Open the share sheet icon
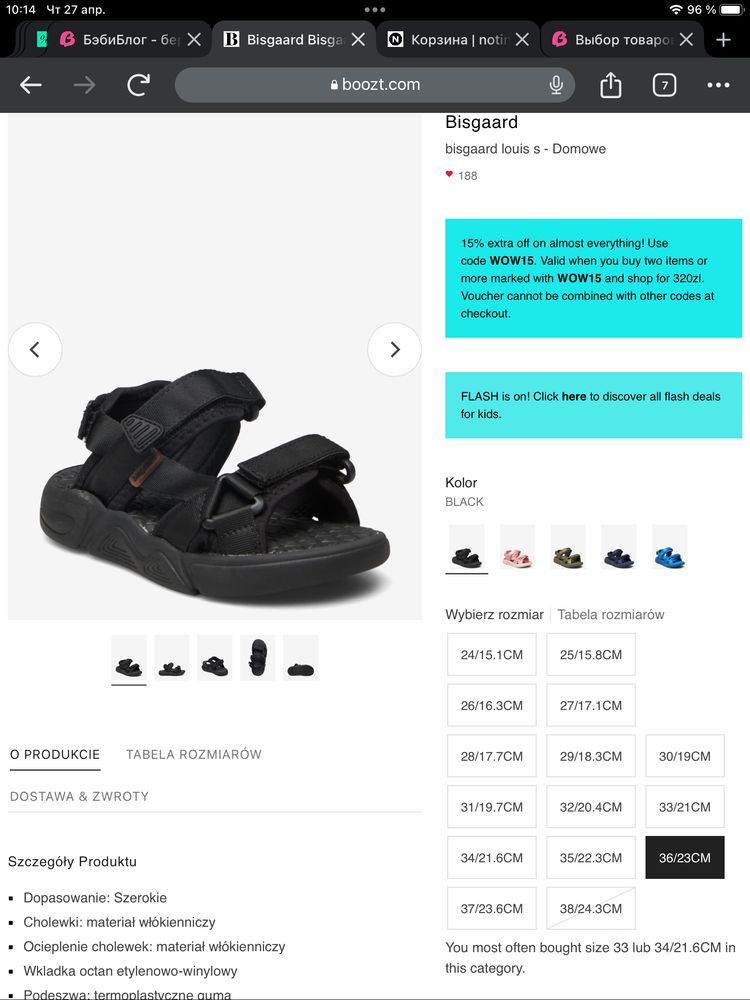This screenshot has height=1000, width=750. point(611,85)
